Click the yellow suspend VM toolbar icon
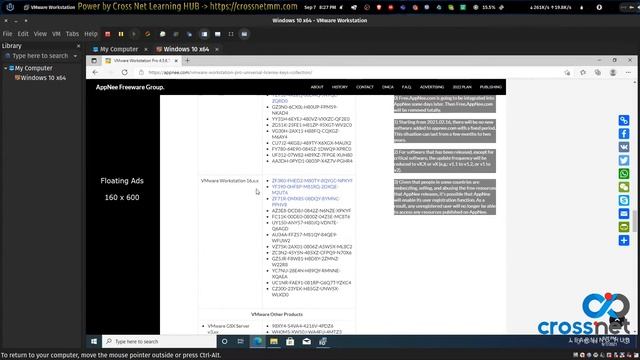The width and height of the screenshot is (640, 360). point(121,34)
